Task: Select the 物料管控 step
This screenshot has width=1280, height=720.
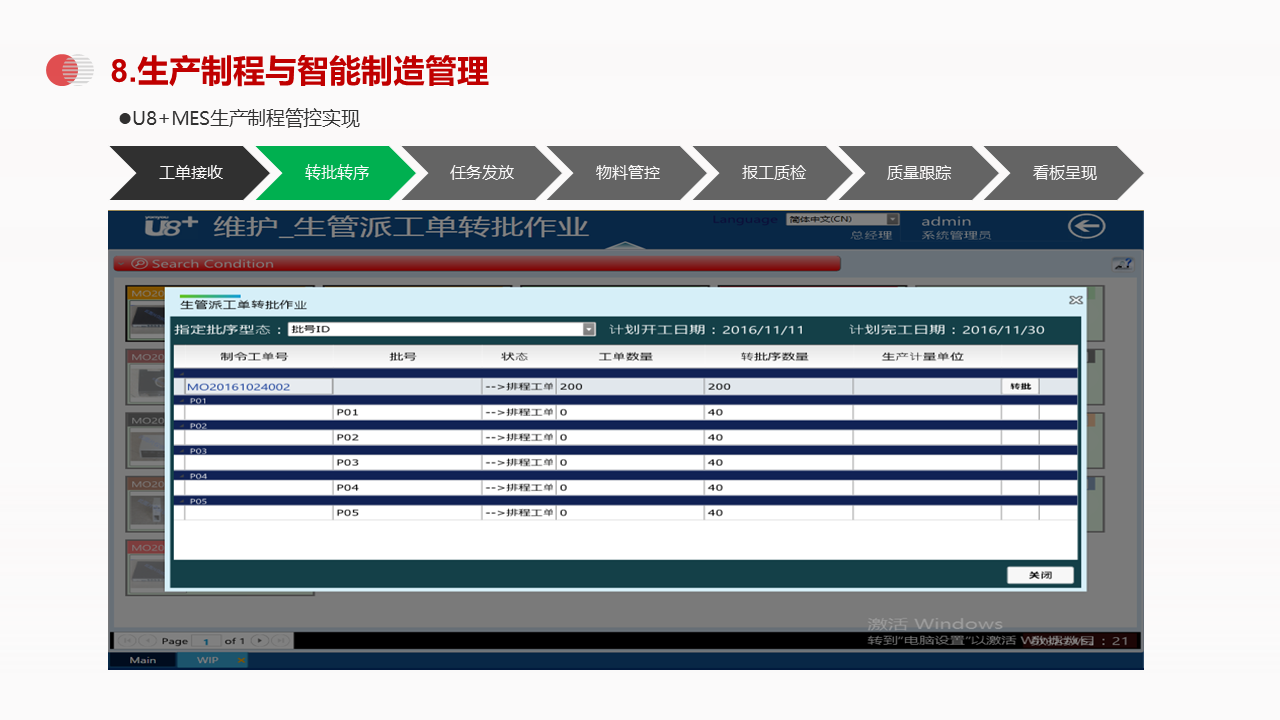Action: click(x=627, y=173)
